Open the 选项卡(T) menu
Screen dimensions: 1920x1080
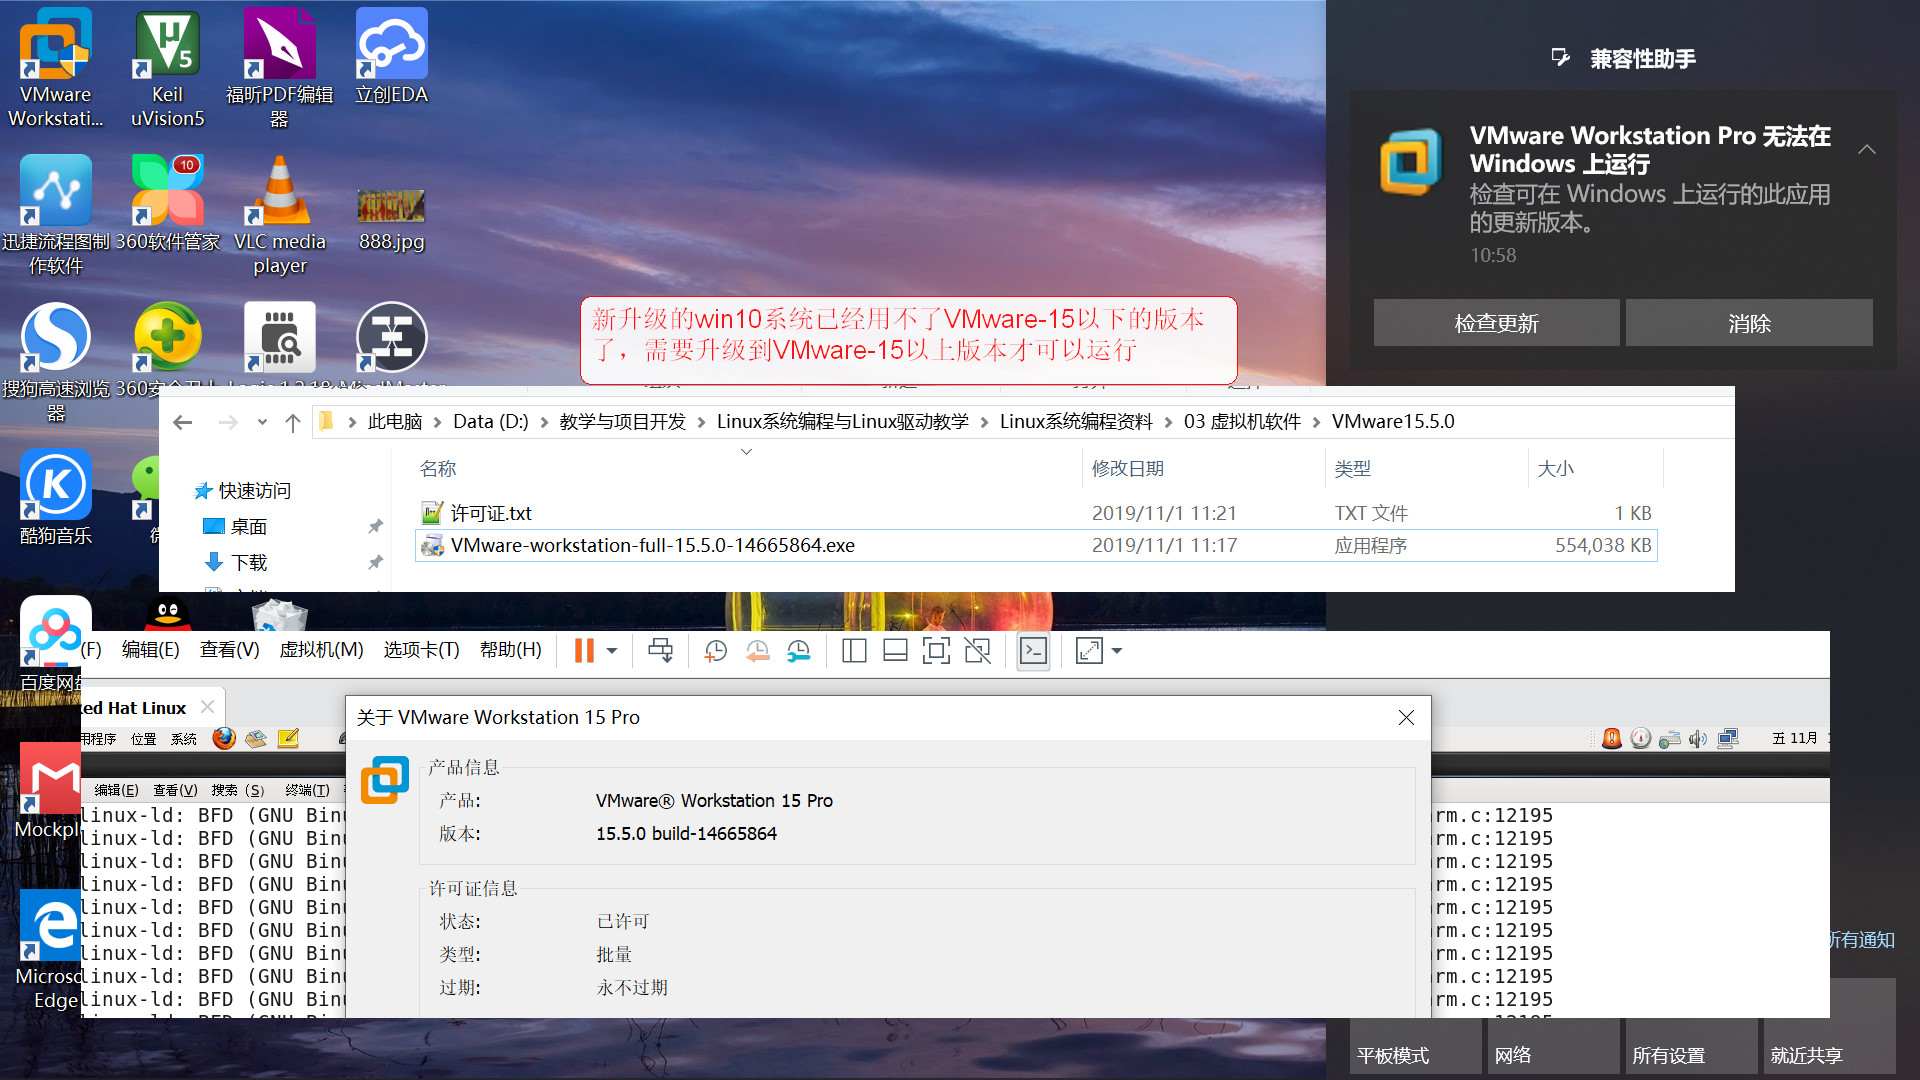[421, 650]
